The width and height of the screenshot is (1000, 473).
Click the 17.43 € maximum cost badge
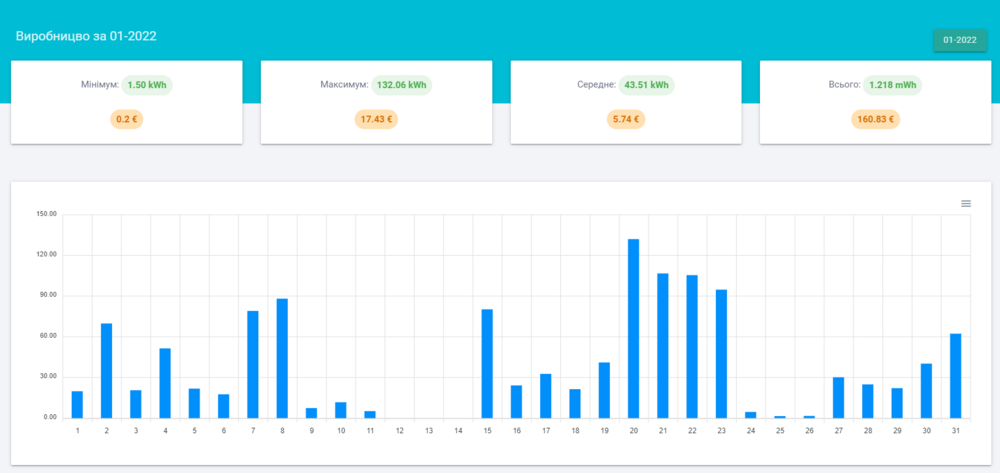[x=376, y=119]
